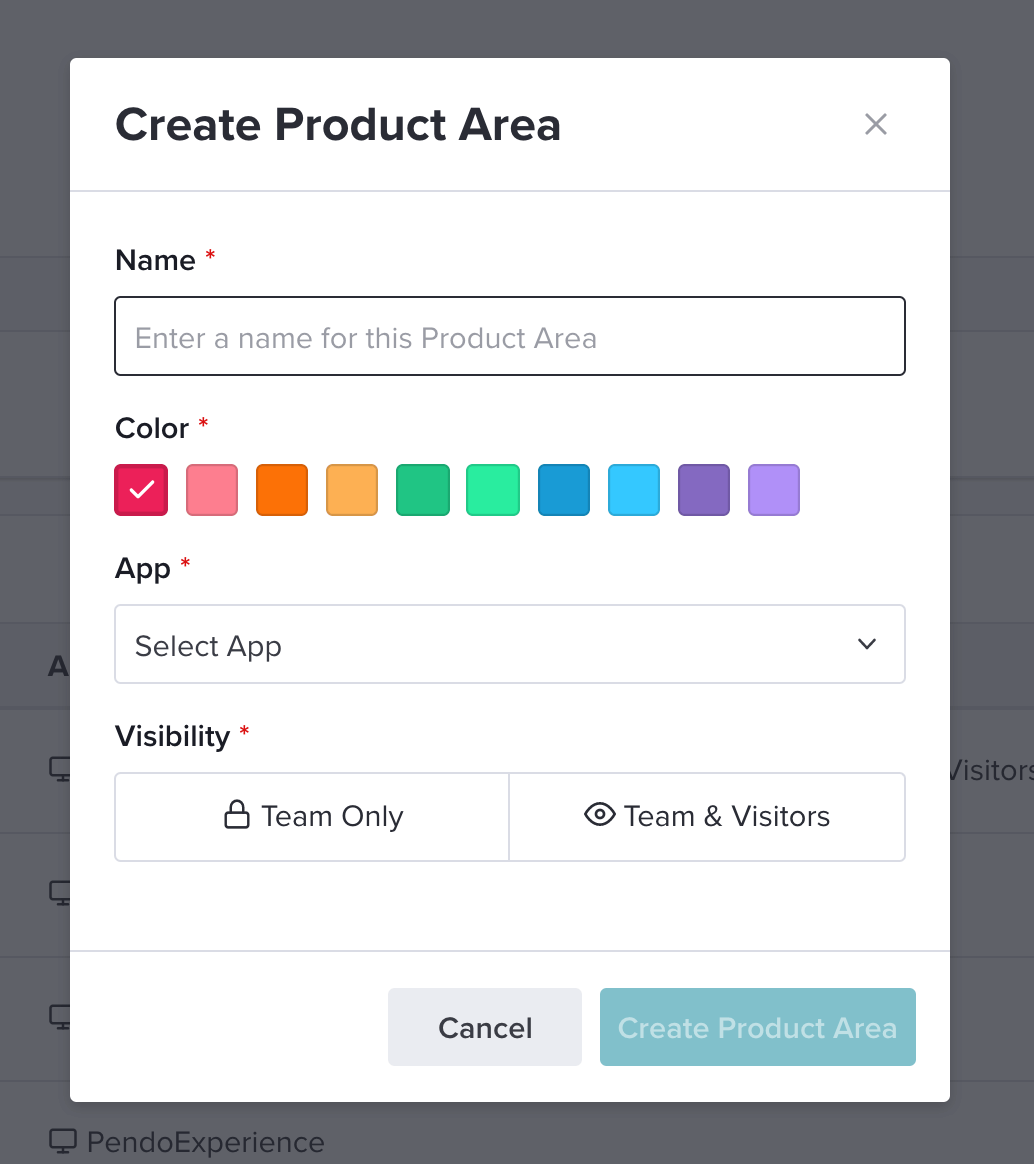This screenshot has height=1164, width=1034.
Task: Pick the mint green color swatch
Action: pyautogui.click(x=493, y=490)
